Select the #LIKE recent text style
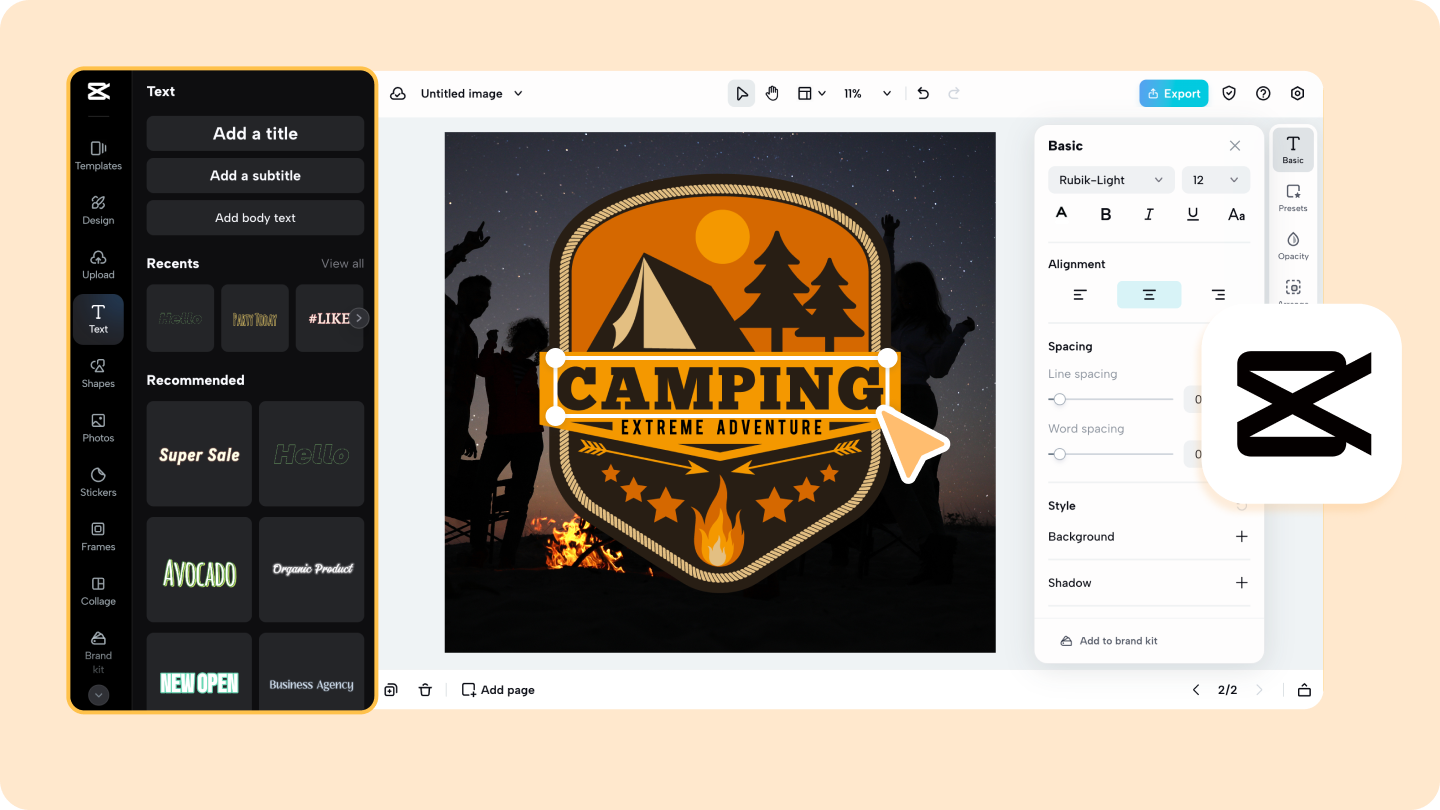The image size is (1440, 810). coord(330,318)
